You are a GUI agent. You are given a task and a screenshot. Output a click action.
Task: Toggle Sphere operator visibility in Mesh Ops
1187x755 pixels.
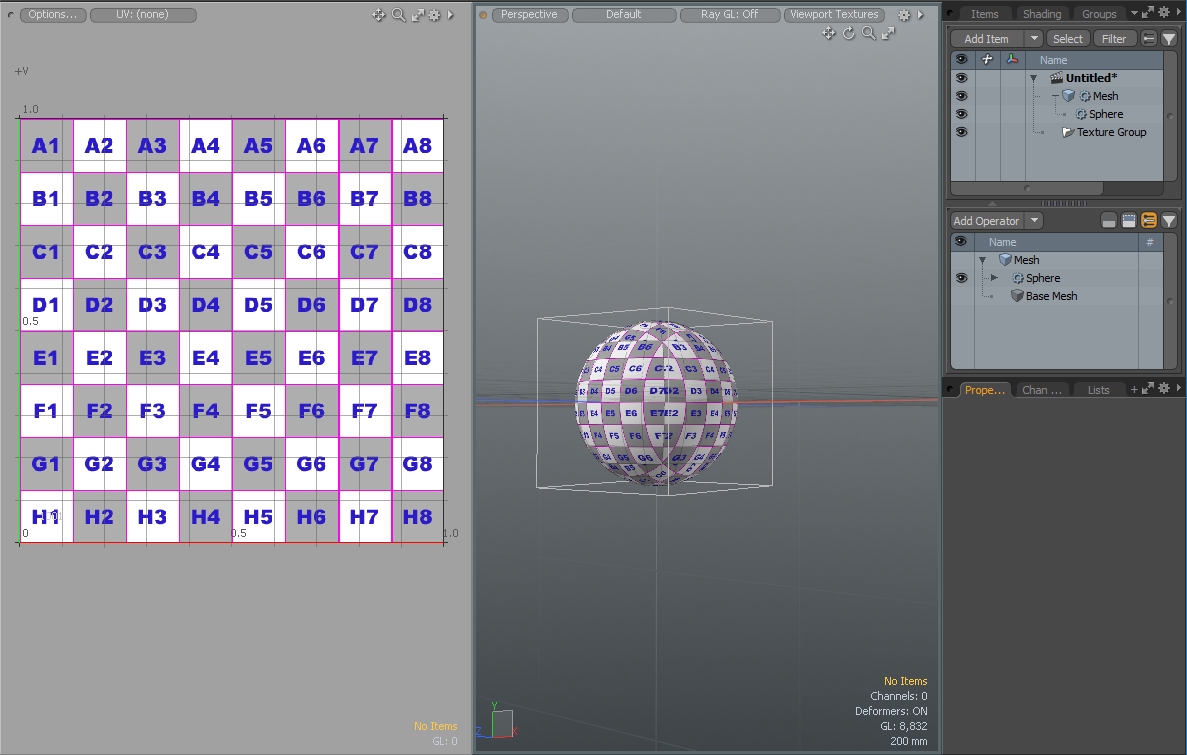pyautogui.click(x=961, y=278)
